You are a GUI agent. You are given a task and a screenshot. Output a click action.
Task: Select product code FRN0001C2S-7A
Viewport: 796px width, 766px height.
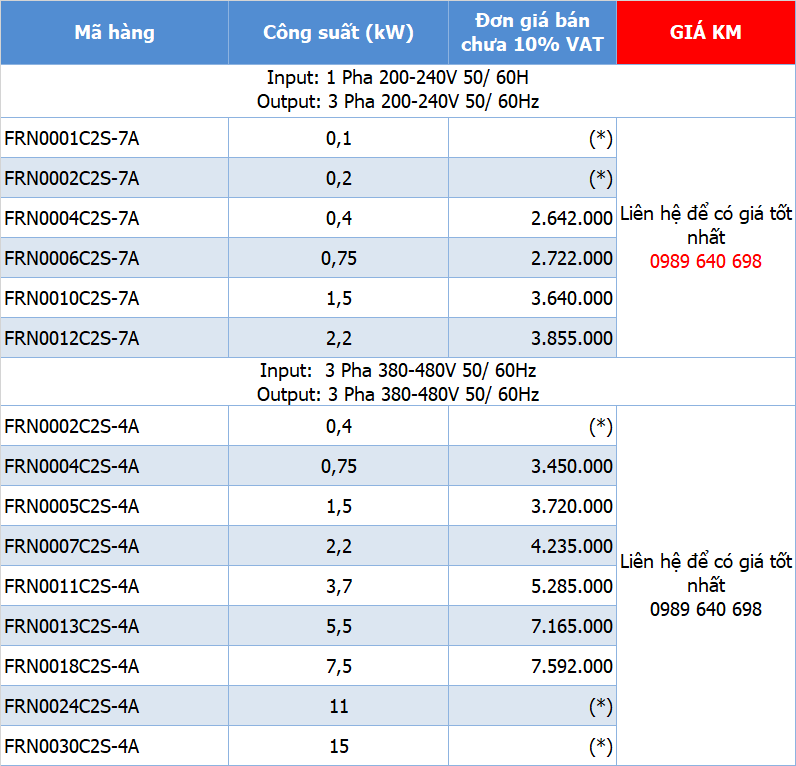pyautogui.click(x=72, y=138)
